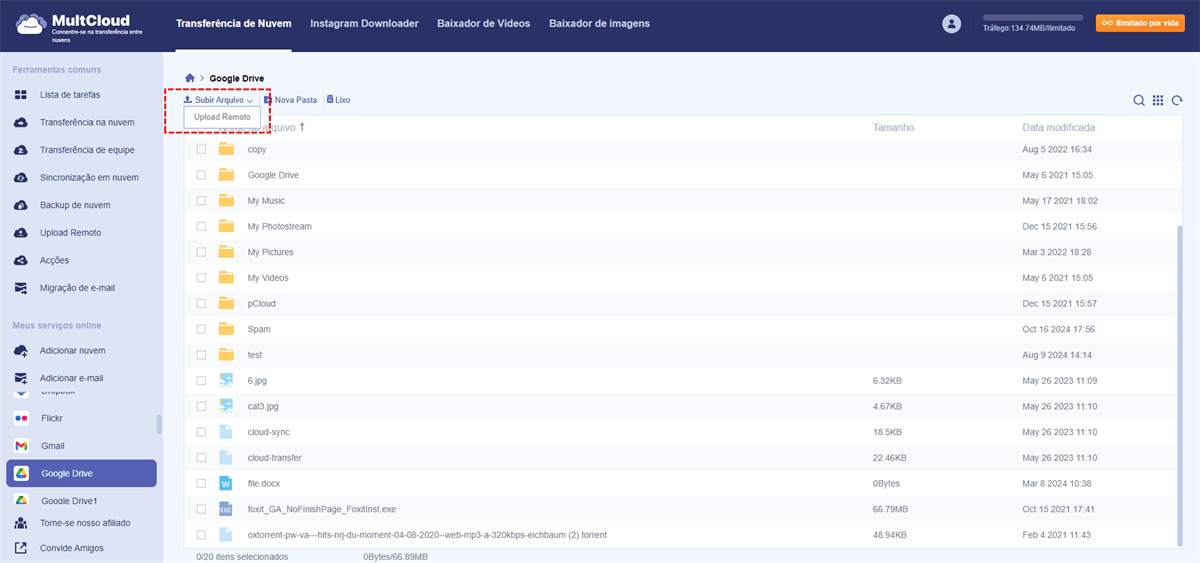This screenshot has width=1200, height=563.
Task: Check the box for cat3.jpg
Action: 201,407
